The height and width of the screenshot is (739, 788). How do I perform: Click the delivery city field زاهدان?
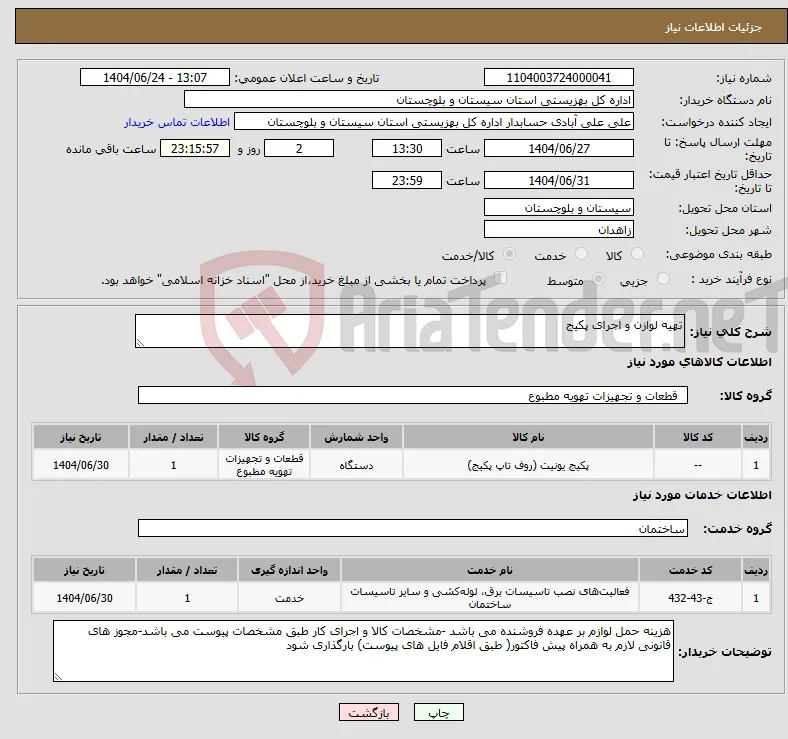(558, 229)
